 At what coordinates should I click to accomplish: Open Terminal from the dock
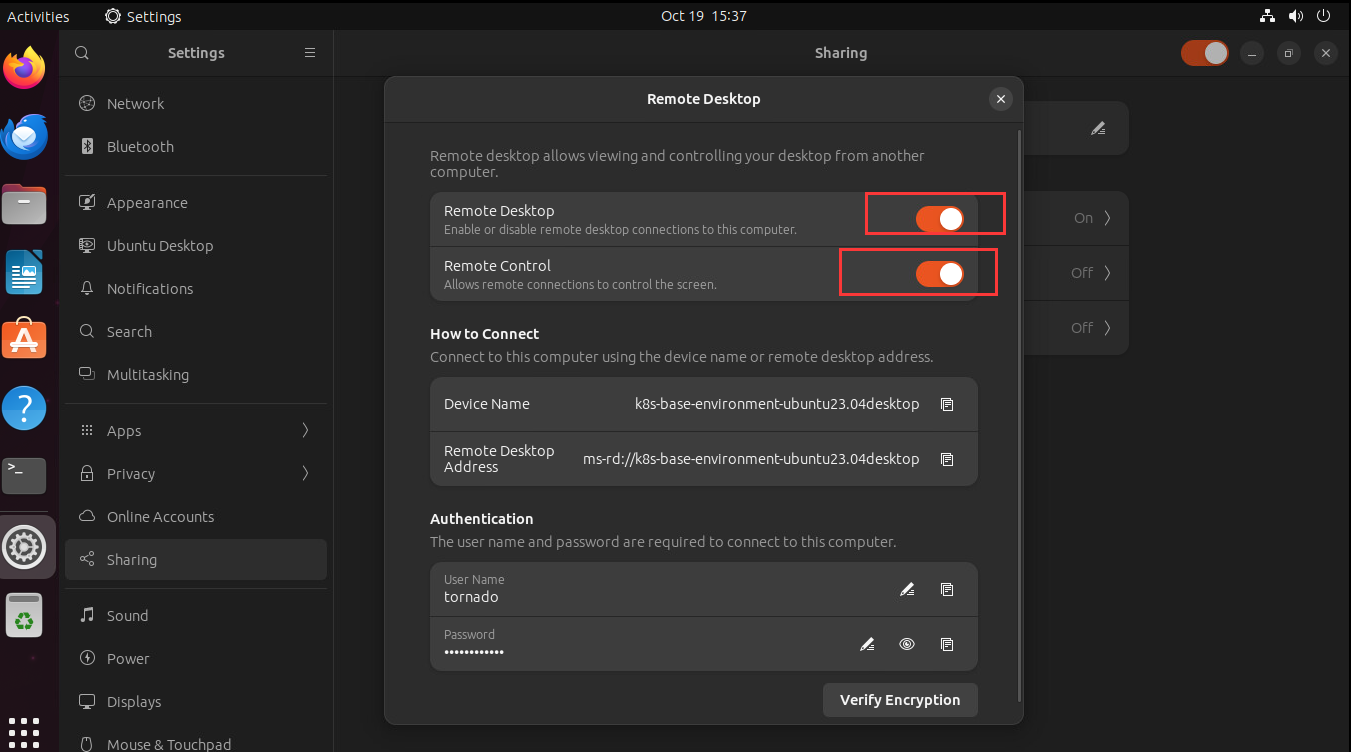24,476
